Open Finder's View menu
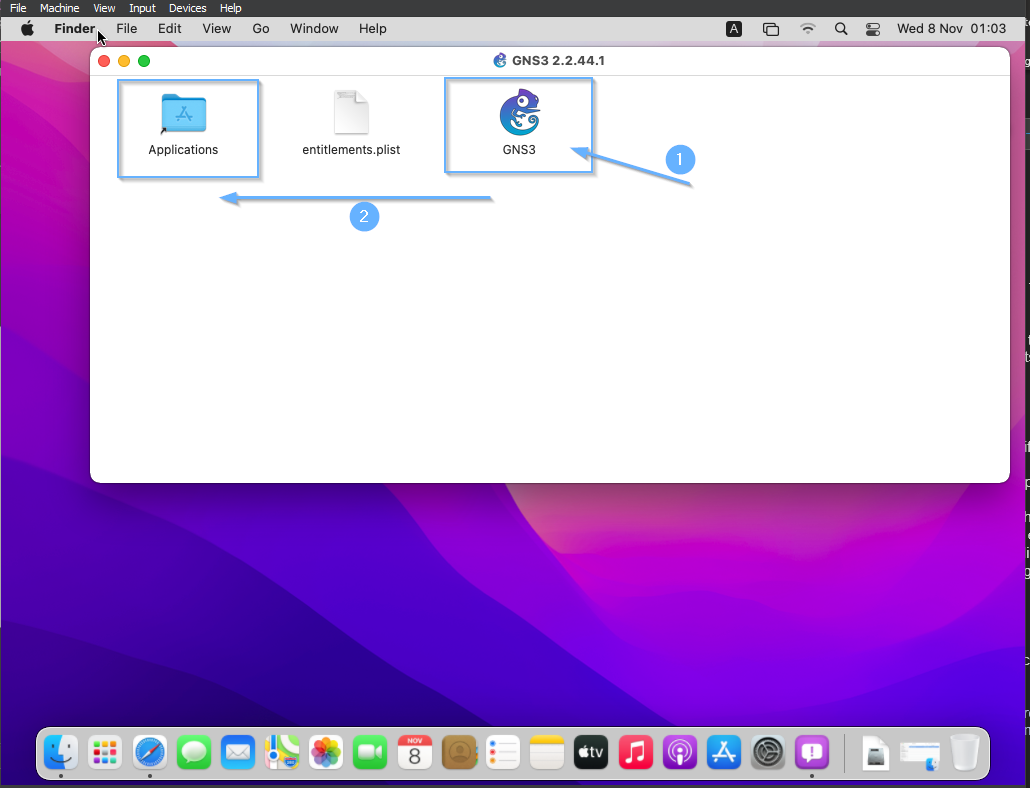 pyautogui.click(x=217, y=29)
